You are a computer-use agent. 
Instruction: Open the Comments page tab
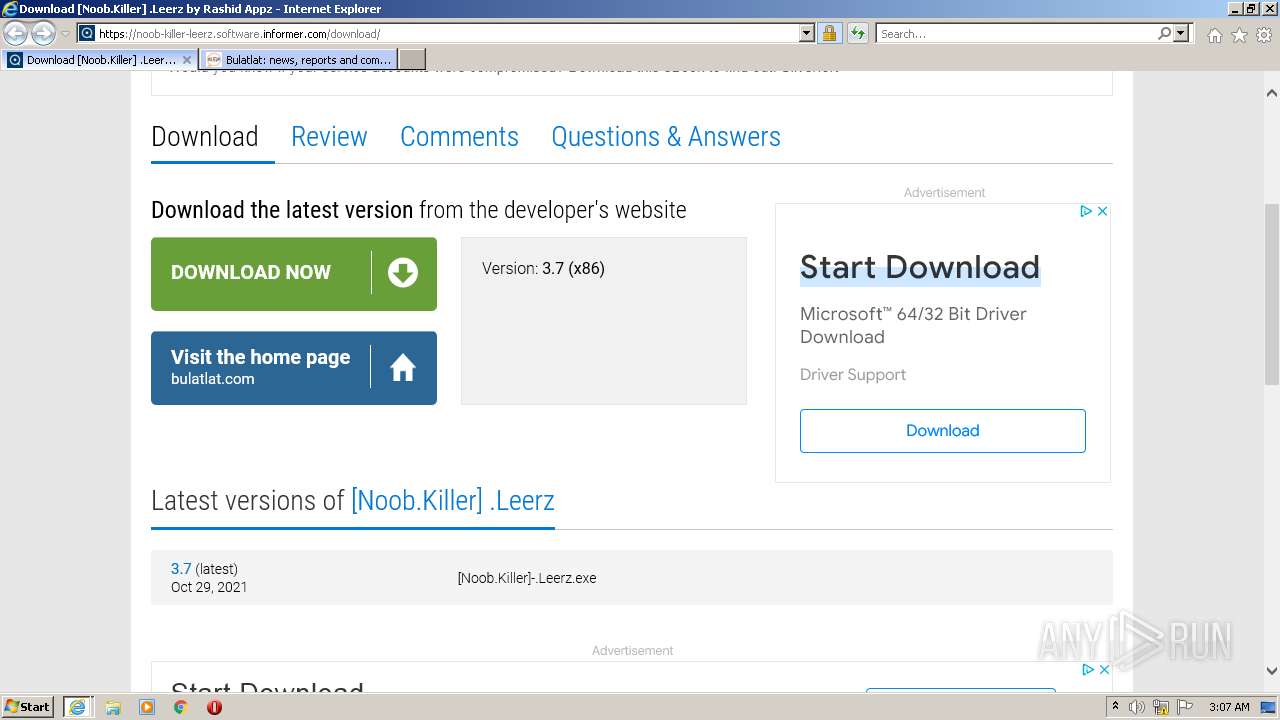coord(459,136)
